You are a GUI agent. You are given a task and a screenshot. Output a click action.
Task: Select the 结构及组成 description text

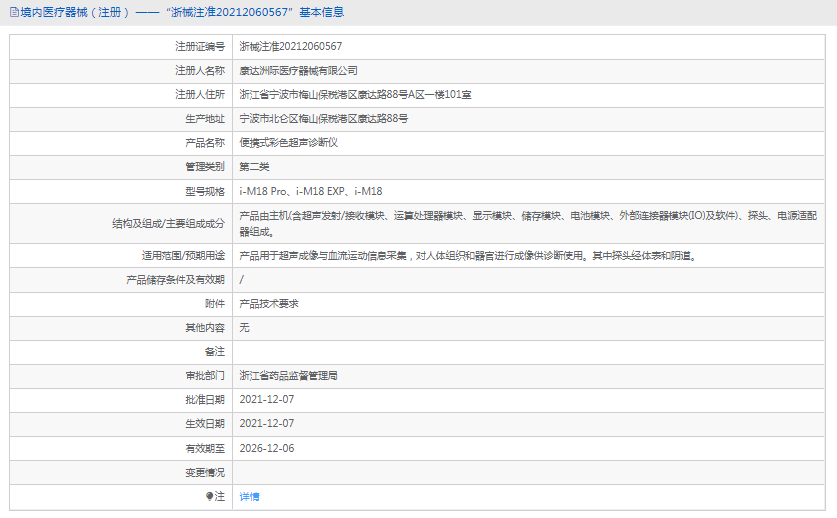528,223
